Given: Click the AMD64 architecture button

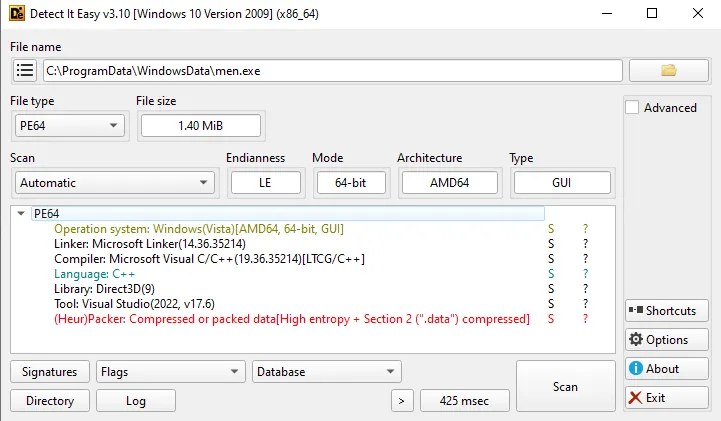Looking at the screenshot, I should tap(450, 182).
